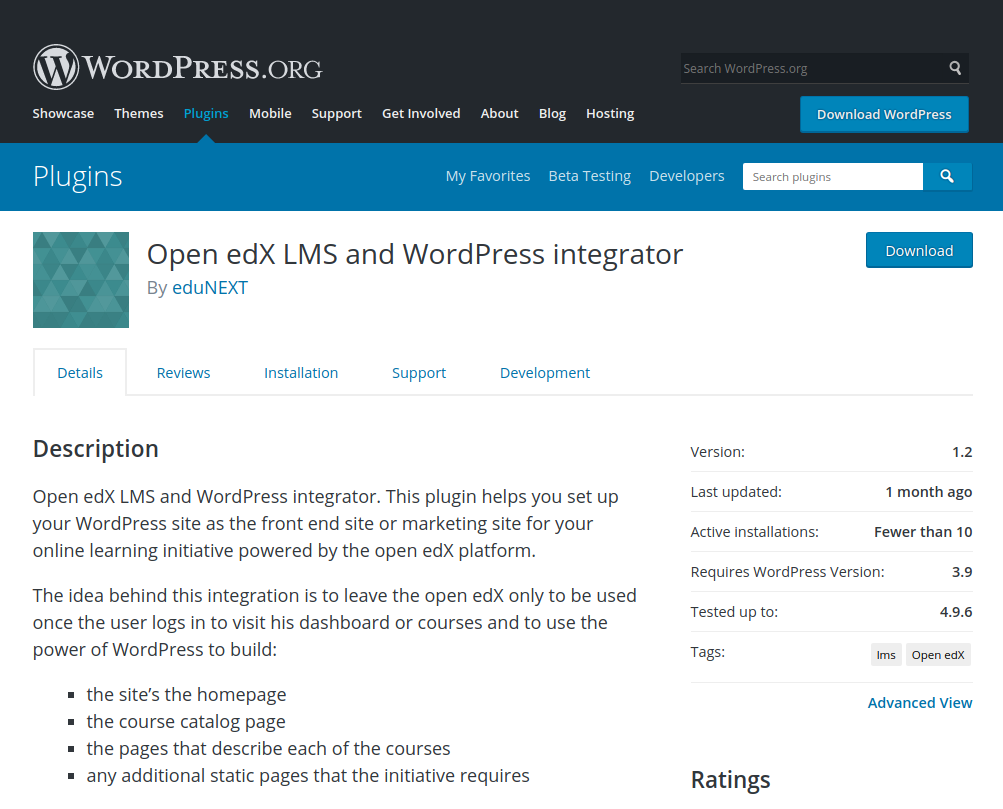1003x809 pixels.
Task: Click the plugin search magnifier button
Action: tap(947, 177)
